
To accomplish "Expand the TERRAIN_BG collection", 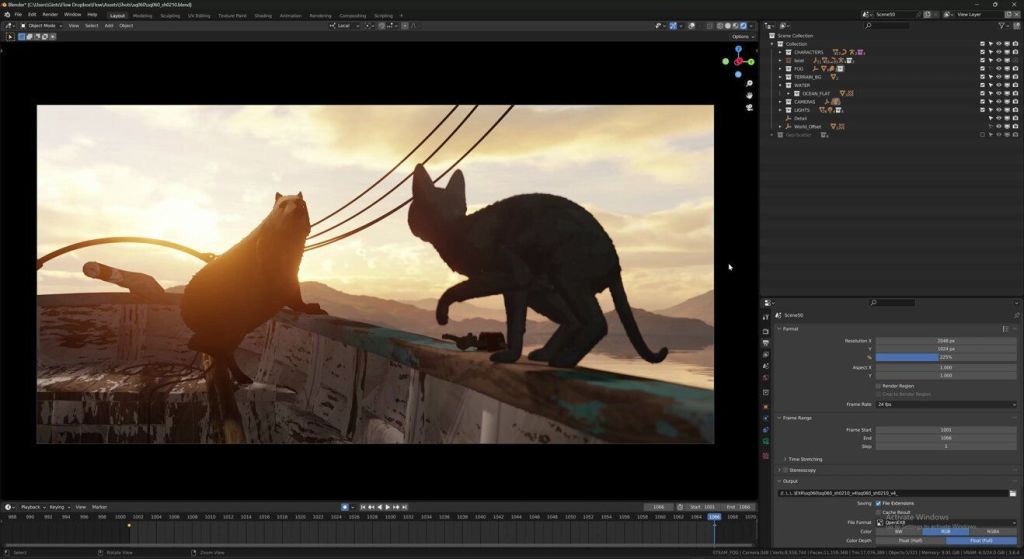I will pos(781,77).
